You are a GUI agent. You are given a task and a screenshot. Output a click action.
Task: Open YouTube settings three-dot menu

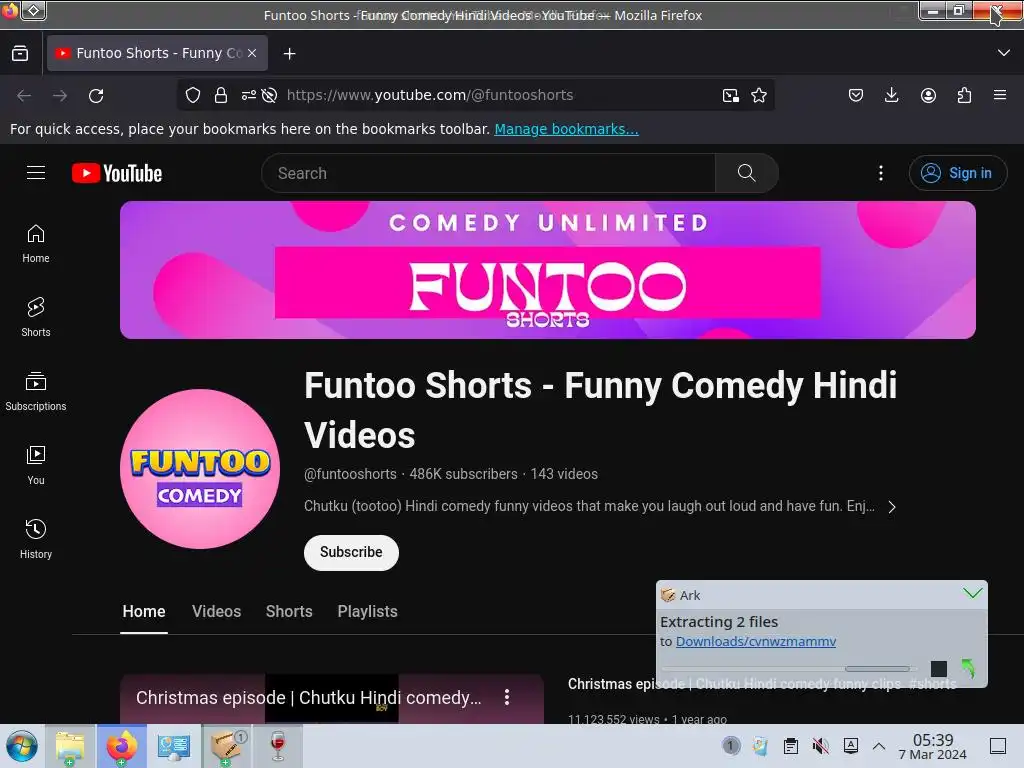click(880, 173)
